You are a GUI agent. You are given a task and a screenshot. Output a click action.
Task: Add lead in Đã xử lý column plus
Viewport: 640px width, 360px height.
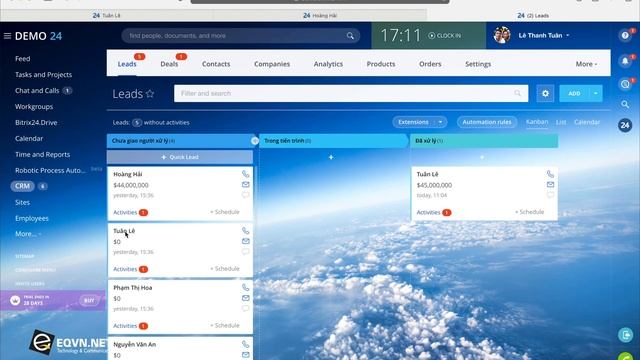pyautogui.click(x=482, y=157)
